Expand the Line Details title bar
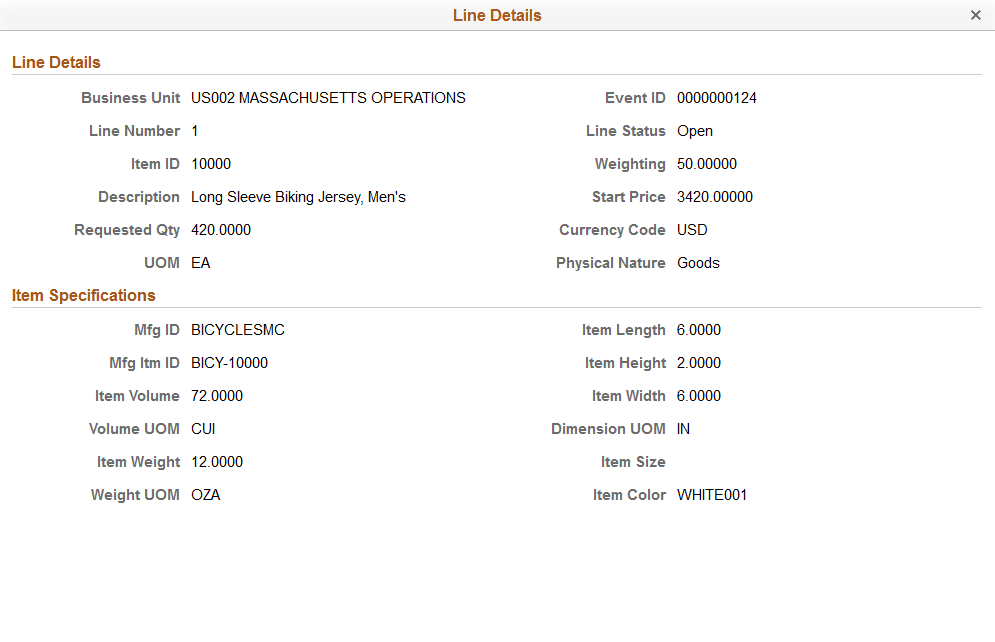Image resolution: width=995 pixels, height=642 pixels. (x=497, y=15)
